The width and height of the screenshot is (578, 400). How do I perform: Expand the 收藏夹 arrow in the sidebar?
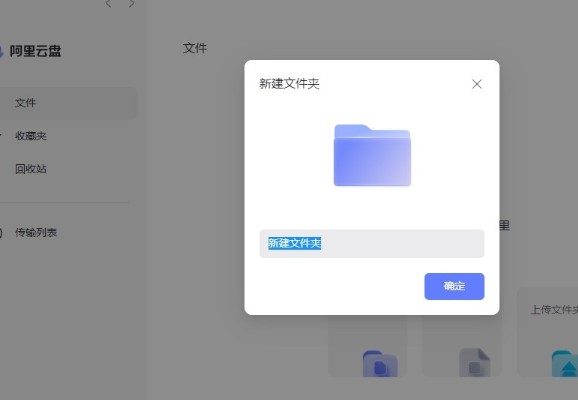point(1,136)
